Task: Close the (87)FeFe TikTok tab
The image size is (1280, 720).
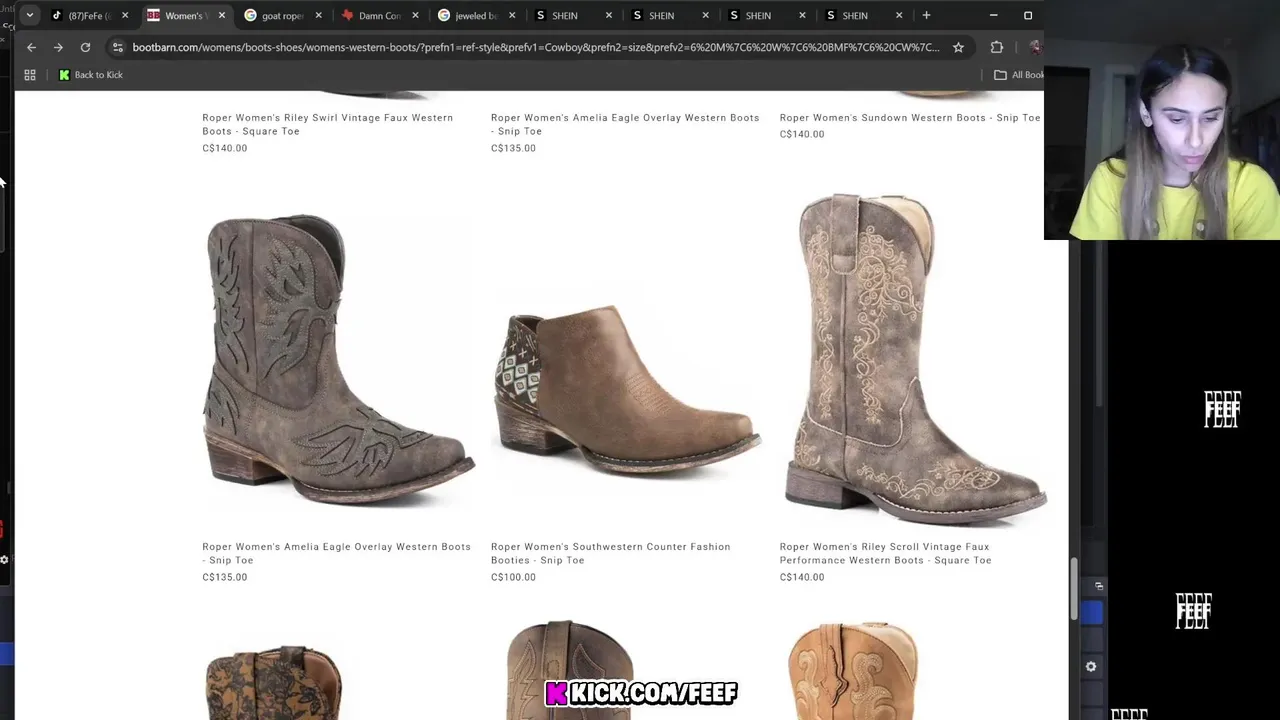Action: 125,15
